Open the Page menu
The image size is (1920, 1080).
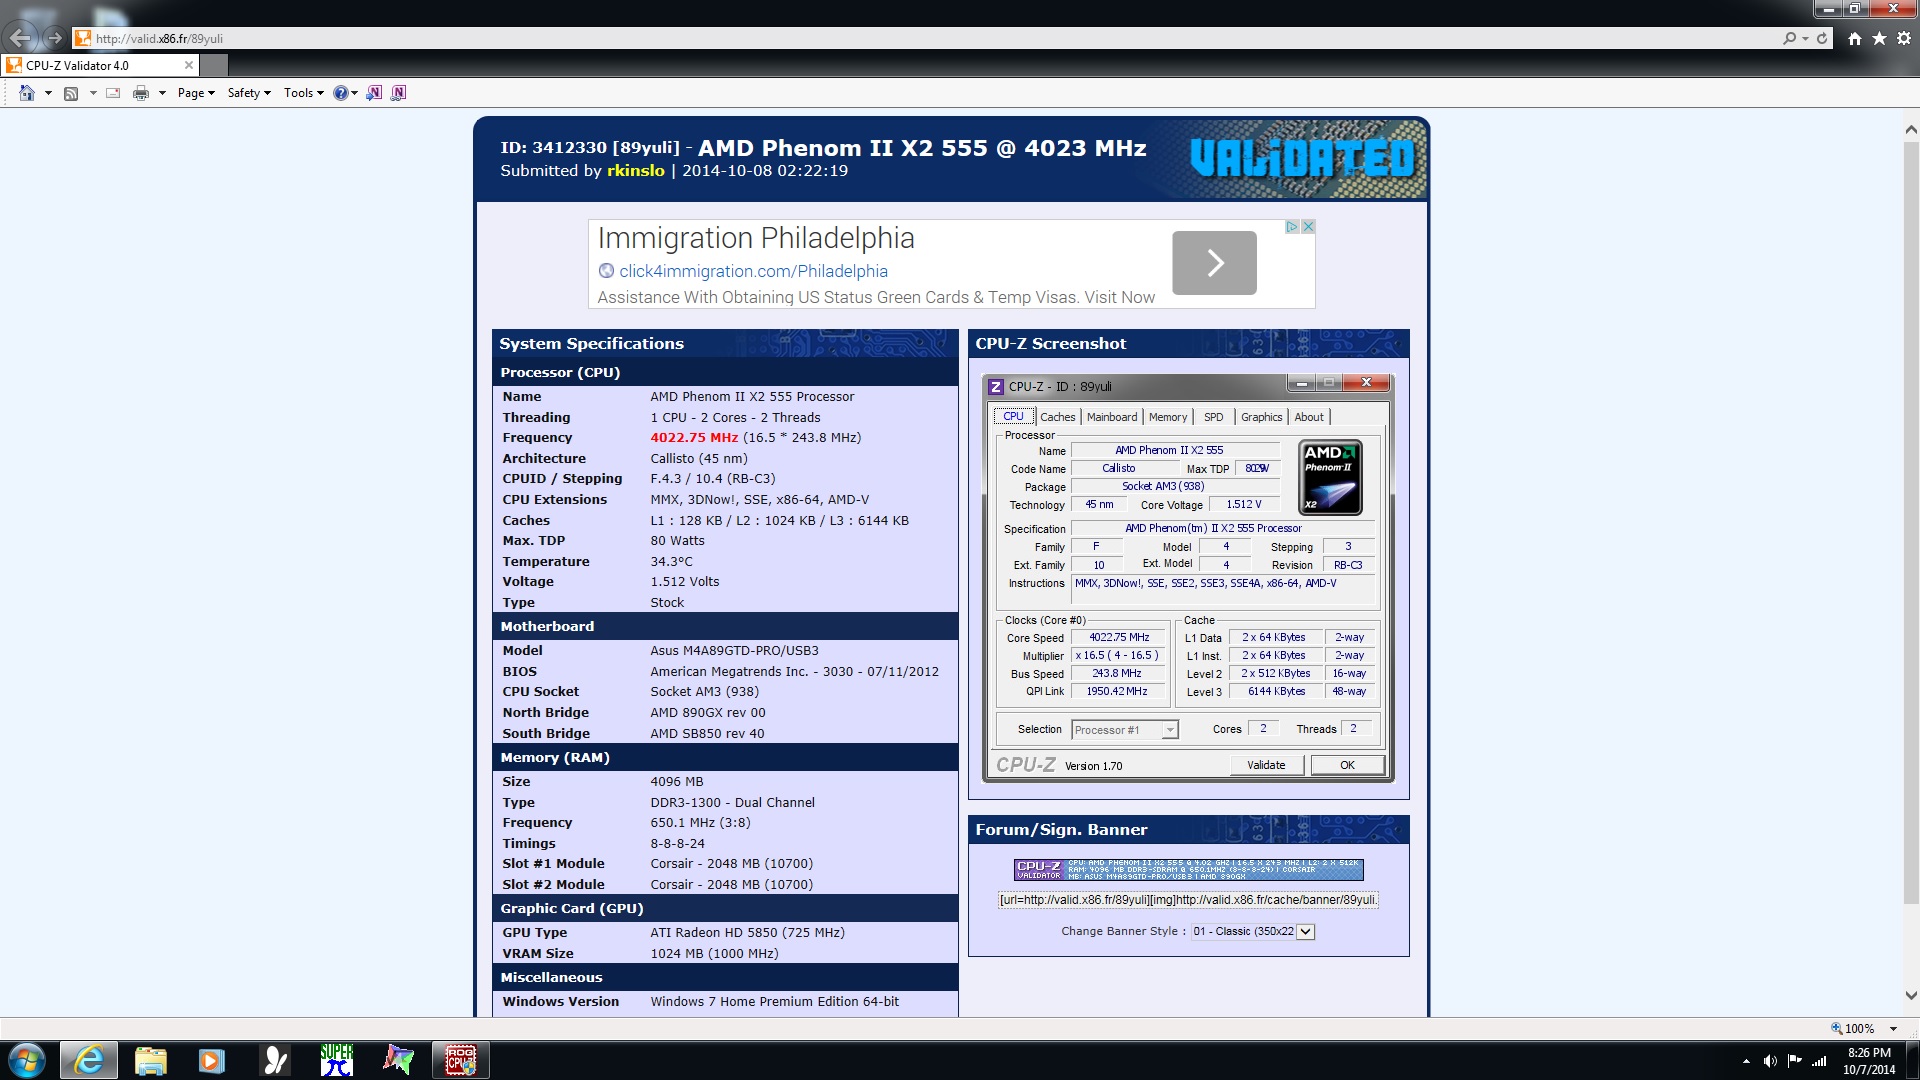click(x=196, y=93)
